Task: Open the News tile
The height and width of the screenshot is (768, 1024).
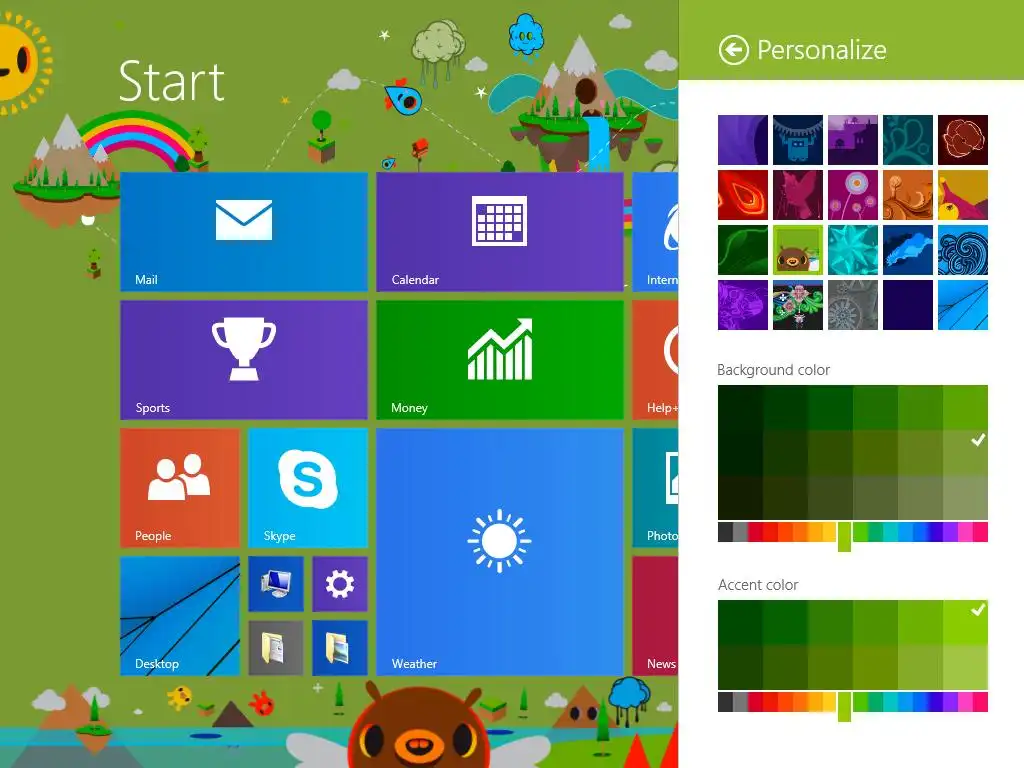Action: (x=656, y=616)
